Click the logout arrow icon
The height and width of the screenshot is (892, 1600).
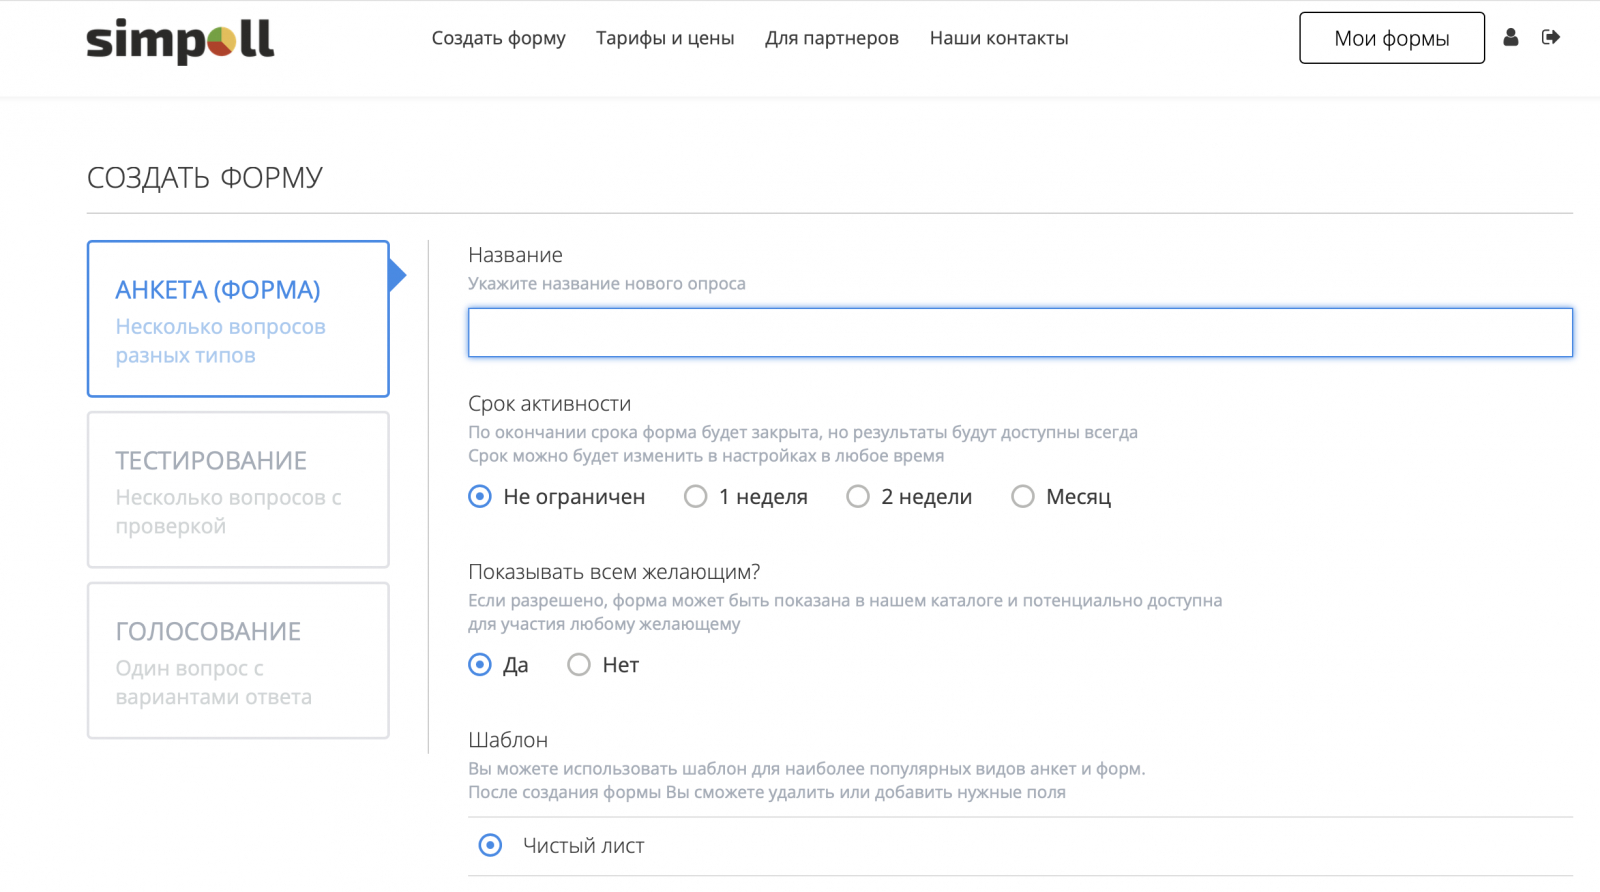pyautogui.click(x=1551, y=37)
